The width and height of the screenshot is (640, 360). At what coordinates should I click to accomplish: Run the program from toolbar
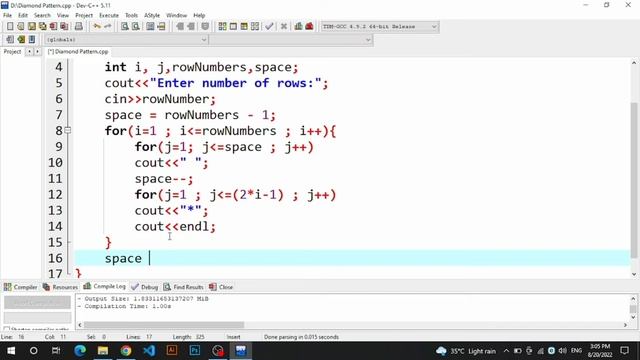point(233,27)
